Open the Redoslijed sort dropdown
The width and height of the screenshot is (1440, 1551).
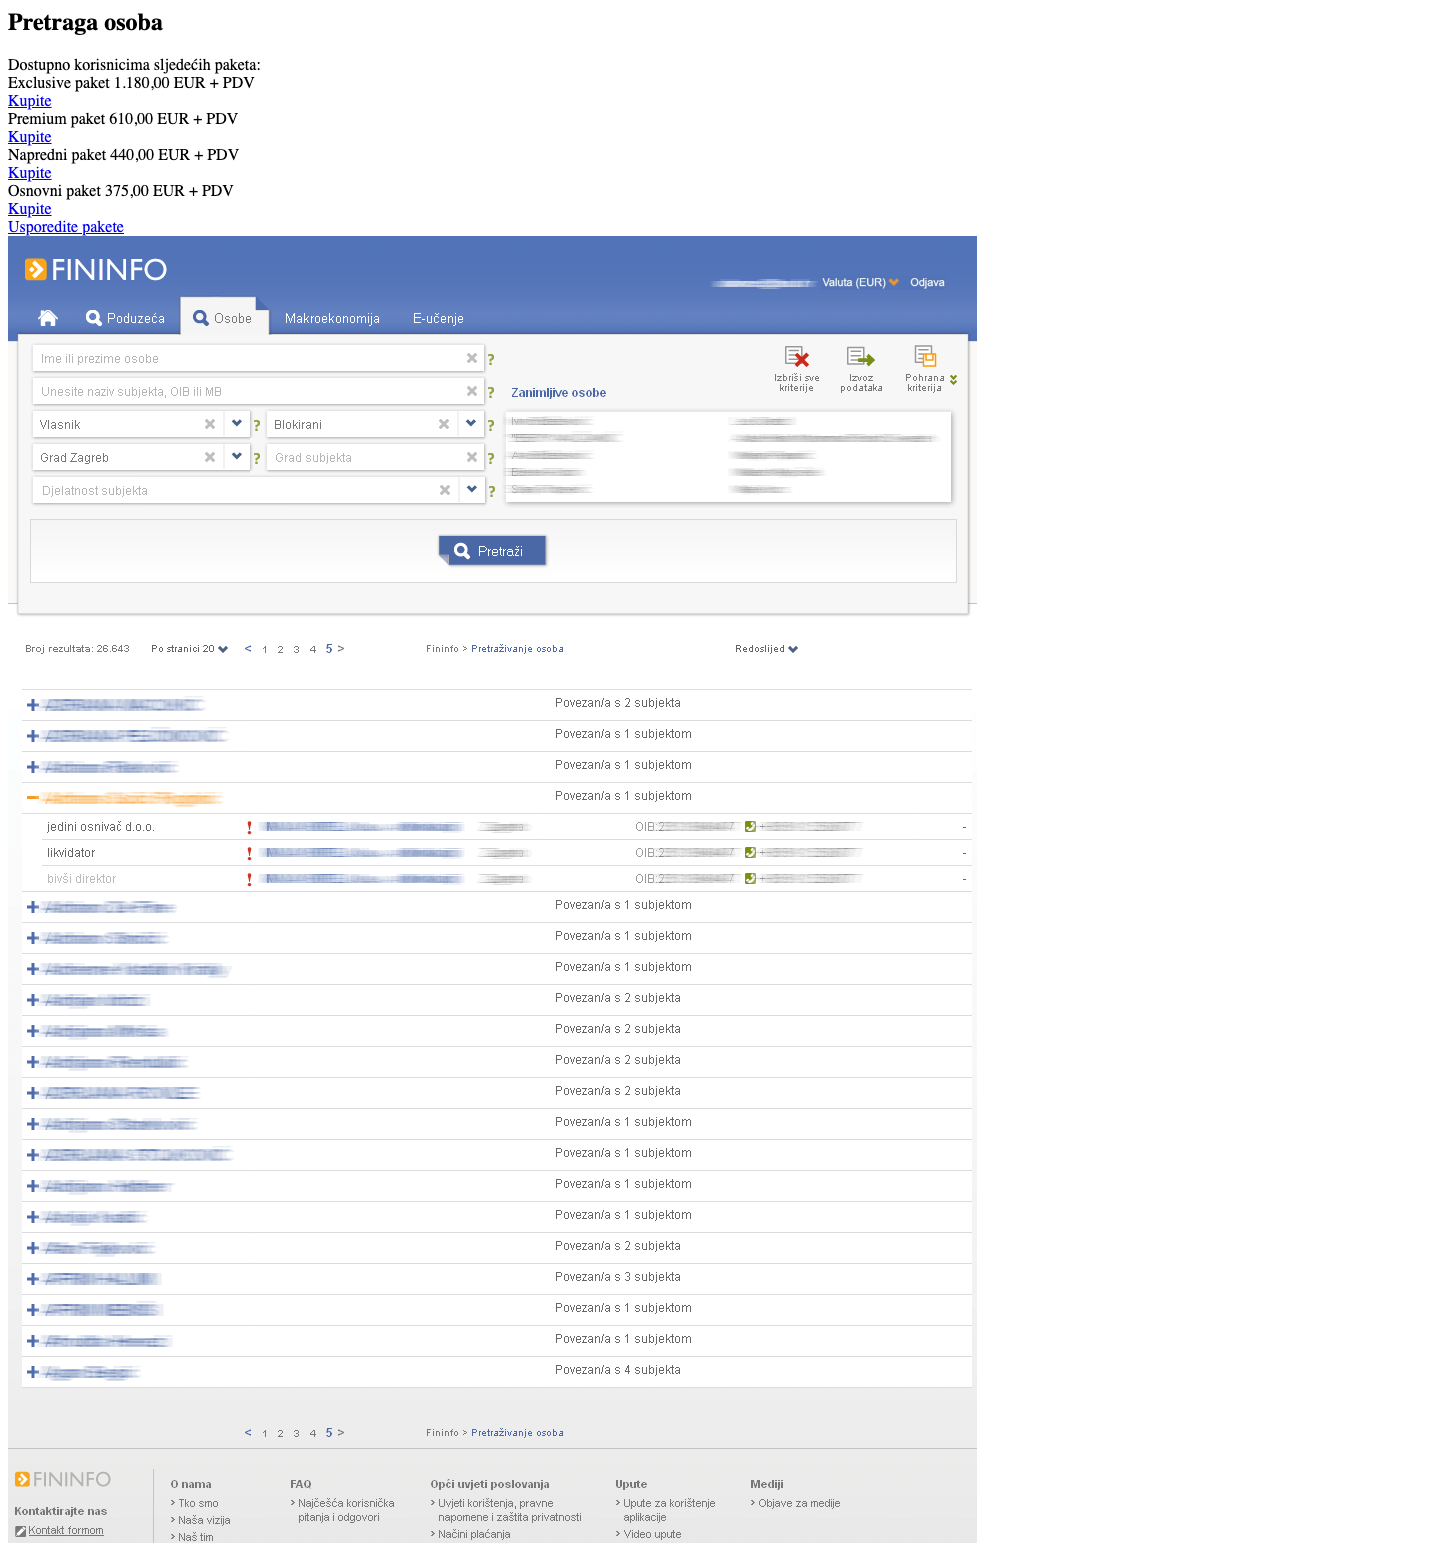tap(766, 649)
